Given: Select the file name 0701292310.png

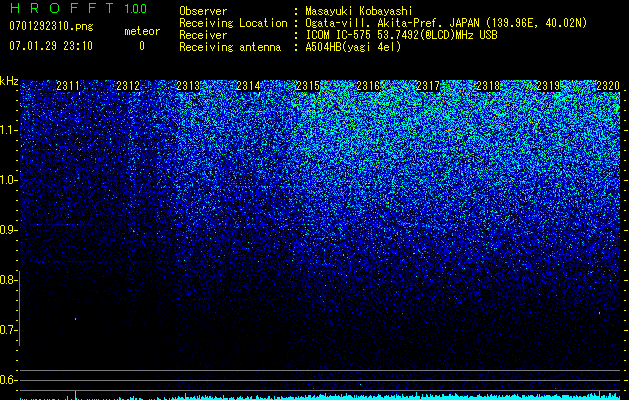Looking at the screenshot, I should [51, 26].
